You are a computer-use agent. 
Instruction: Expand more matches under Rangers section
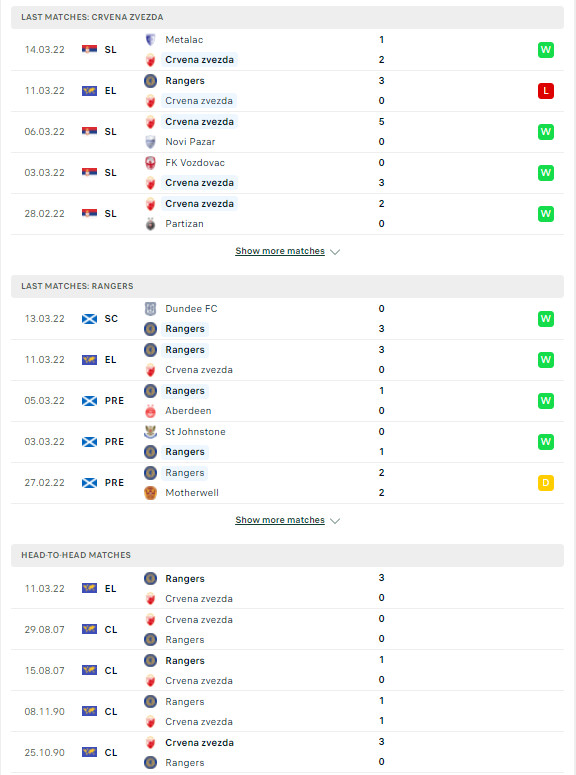[280, 520]
